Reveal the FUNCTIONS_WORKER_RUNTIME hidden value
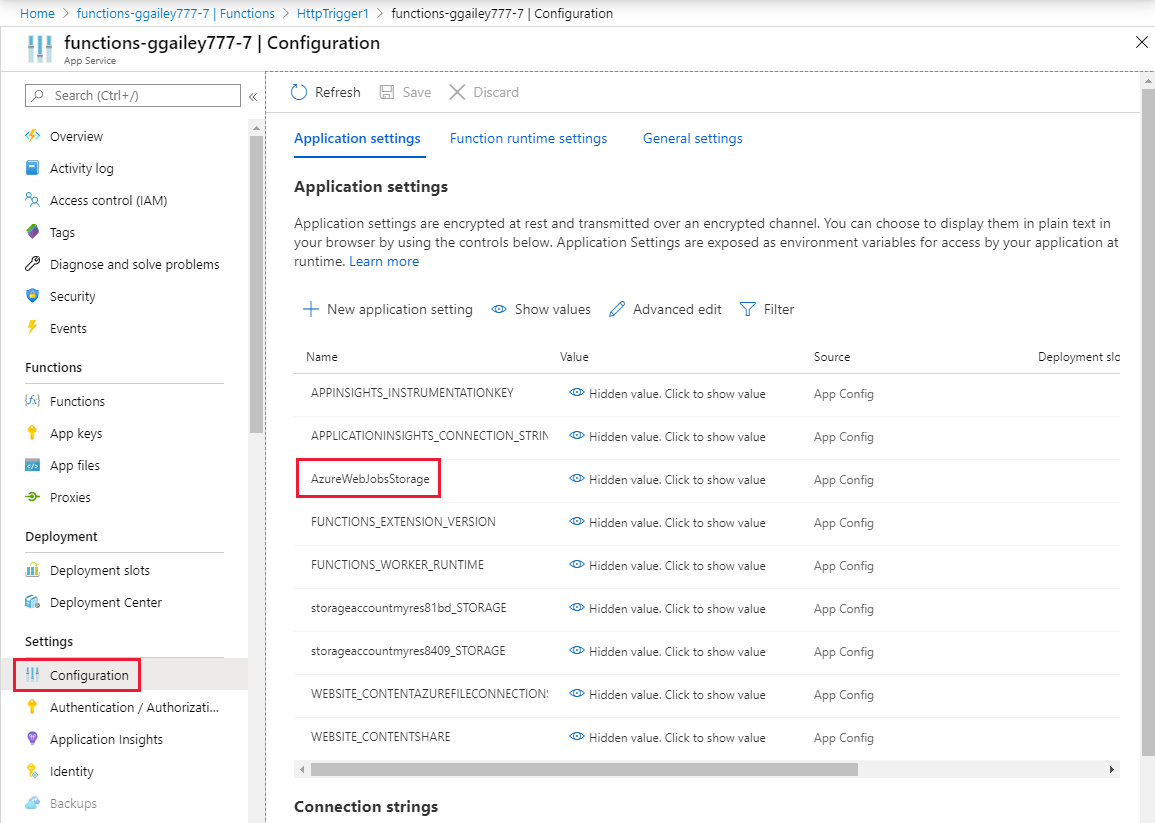Screen dimensions: 1155x823 [x=667, y=565]
